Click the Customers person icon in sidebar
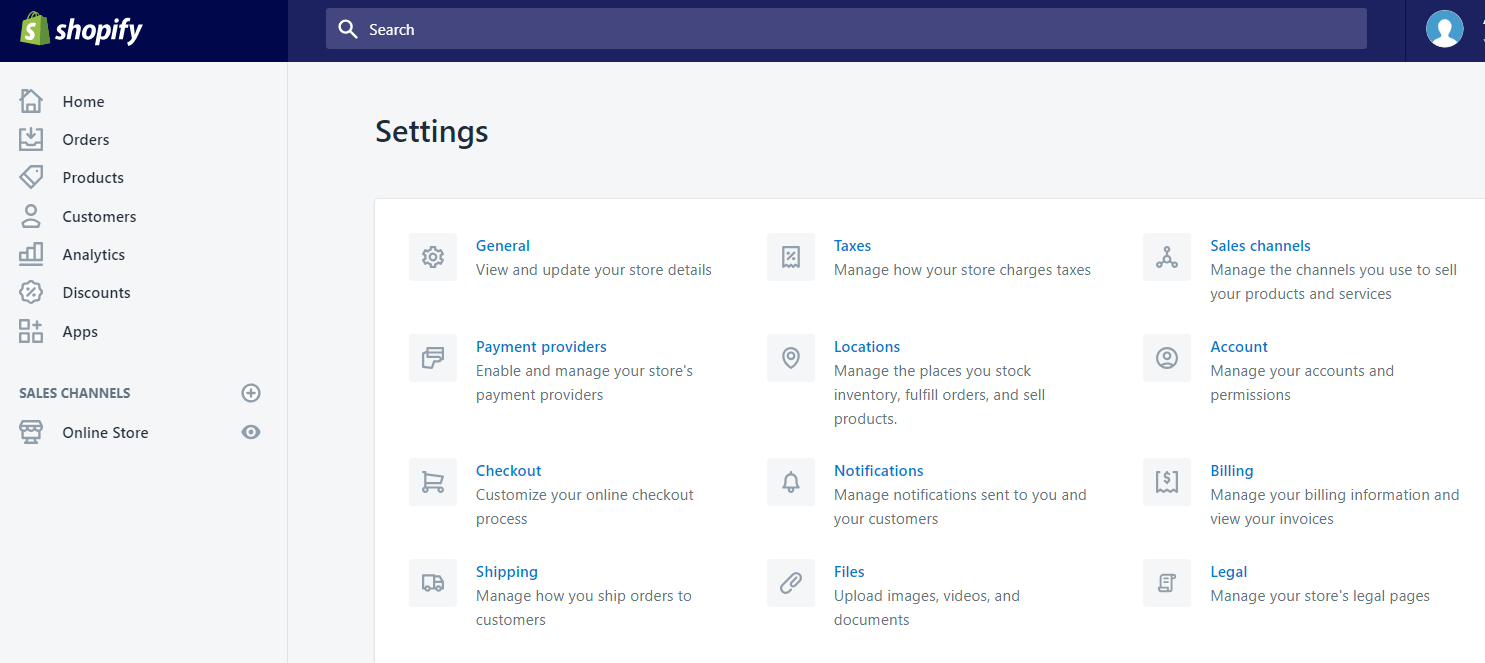The height and width of the screenshot is (663, 1485). 31,216
